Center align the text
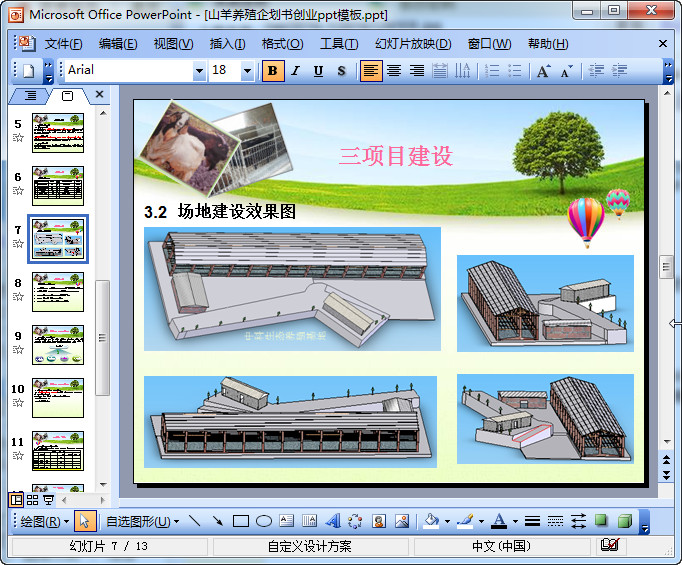682x565 pixels. click(x=394, y=70)
